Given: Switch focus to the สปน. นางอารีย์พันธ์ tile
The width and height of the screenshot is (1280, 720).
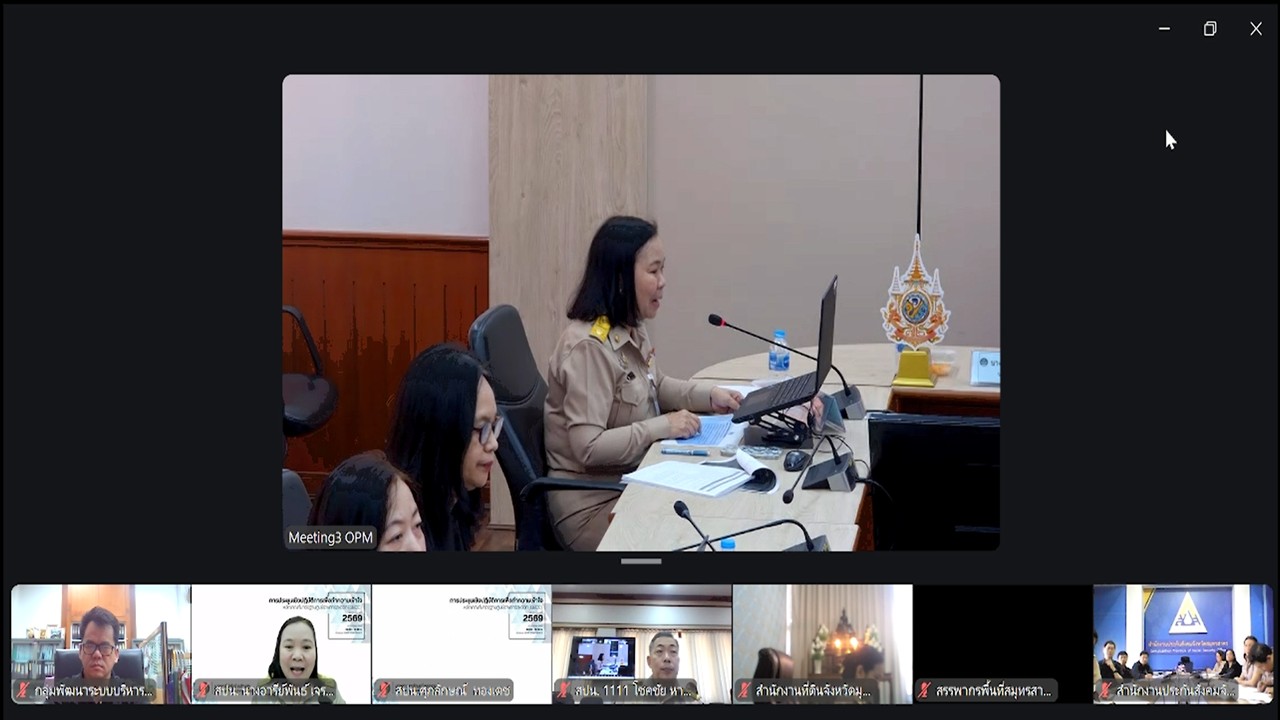Looking at the screenshot, I should [280, 644].
